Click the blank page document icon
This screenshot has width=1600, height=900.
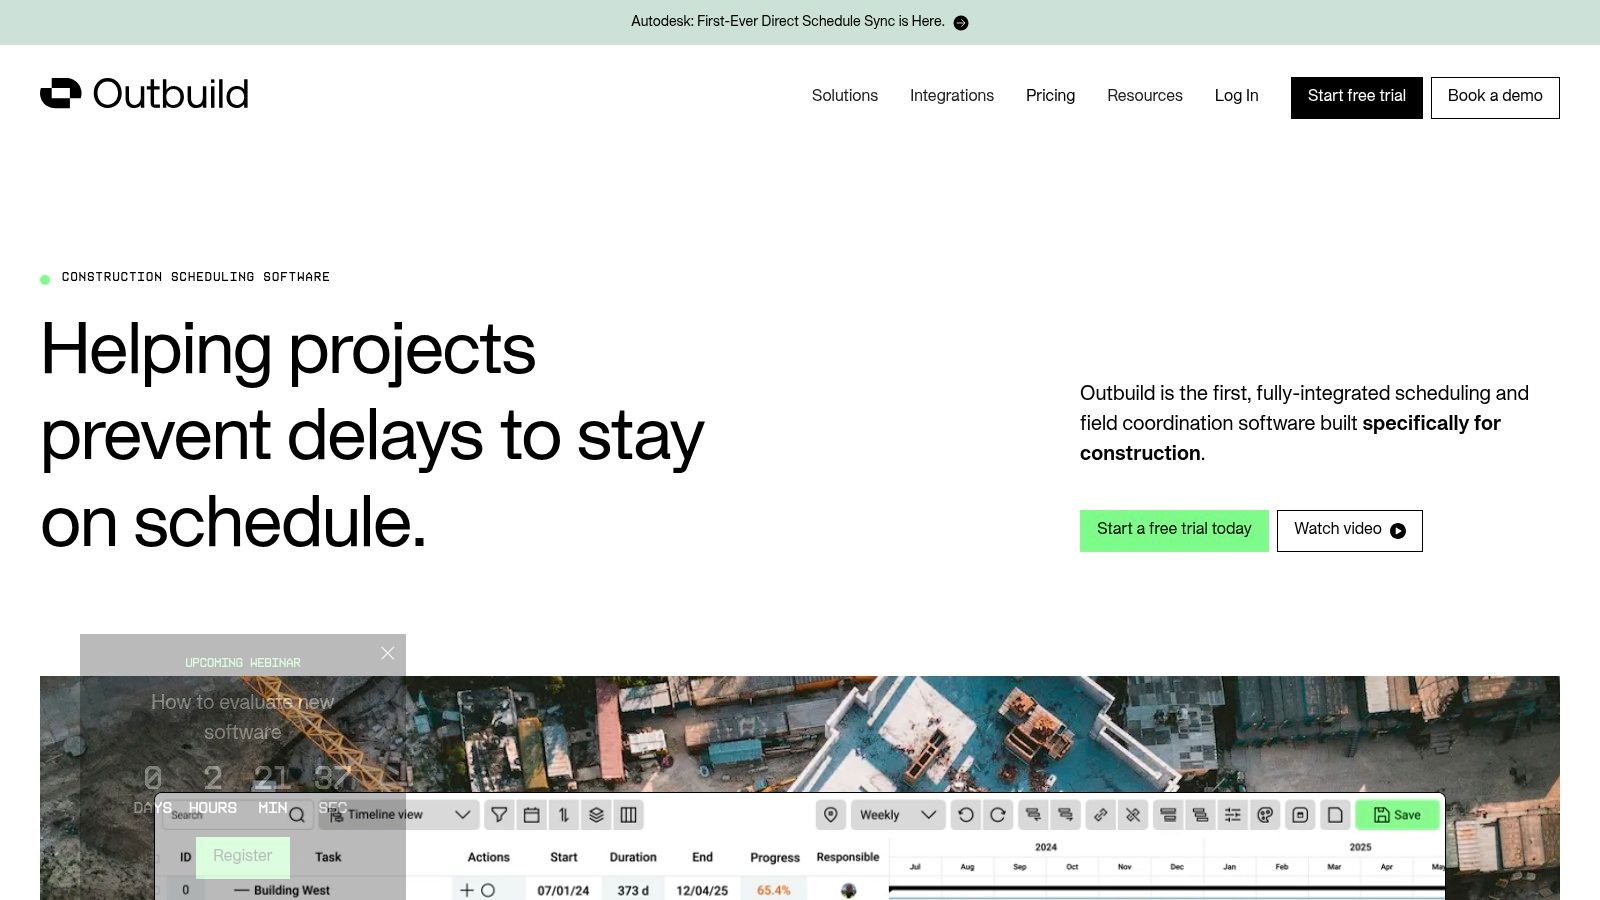click(1335, 815)
